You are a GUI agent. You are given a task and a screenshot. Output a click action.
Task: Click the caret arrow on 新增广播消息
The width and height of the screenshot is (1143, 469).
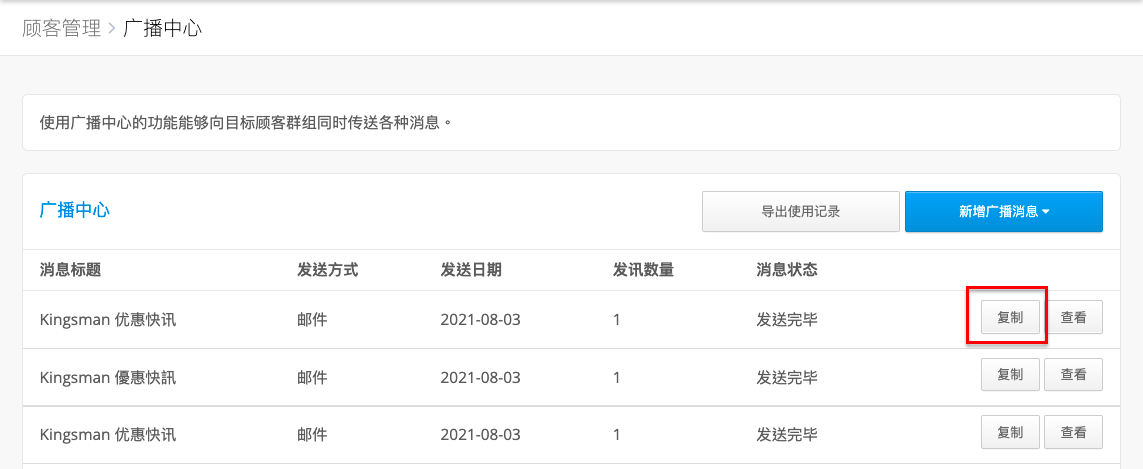coord(1046,212)
